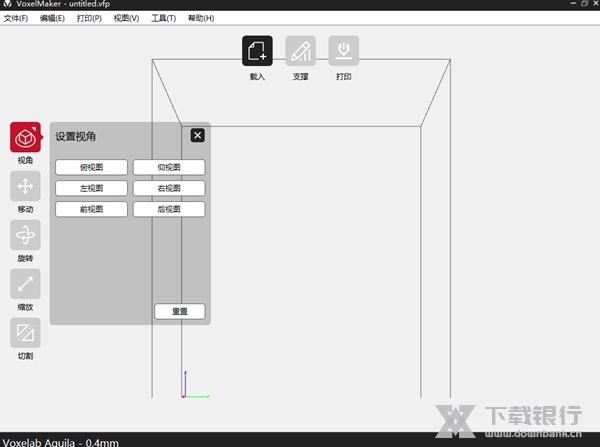Close the 设置视角 panel

pos(197,135)
